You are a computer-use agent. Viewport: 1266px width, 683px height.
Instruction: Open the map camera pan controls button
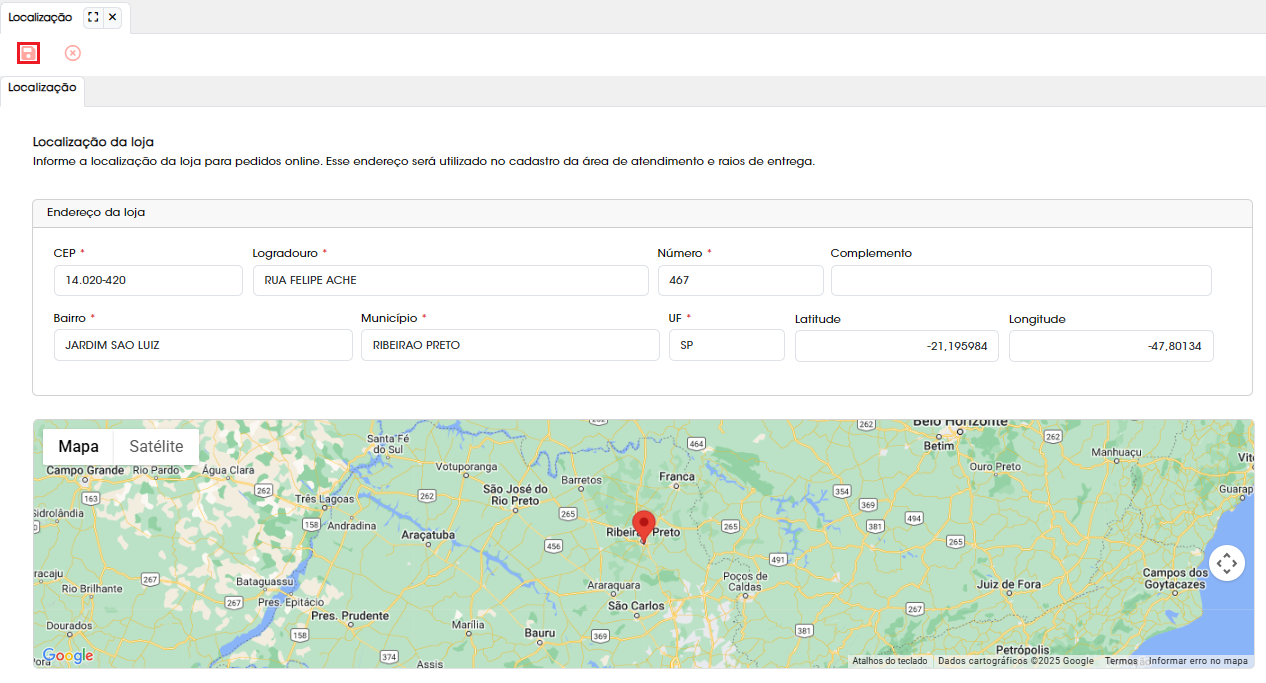[1227, 563]
